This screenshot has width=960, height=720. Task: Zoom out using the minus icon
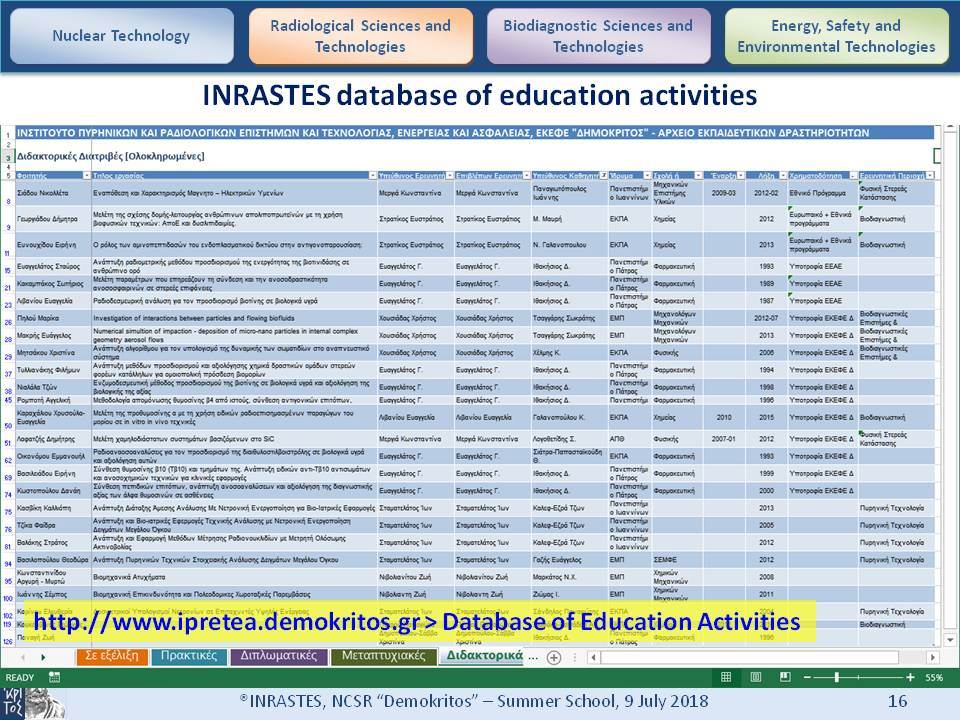(807, 677)
